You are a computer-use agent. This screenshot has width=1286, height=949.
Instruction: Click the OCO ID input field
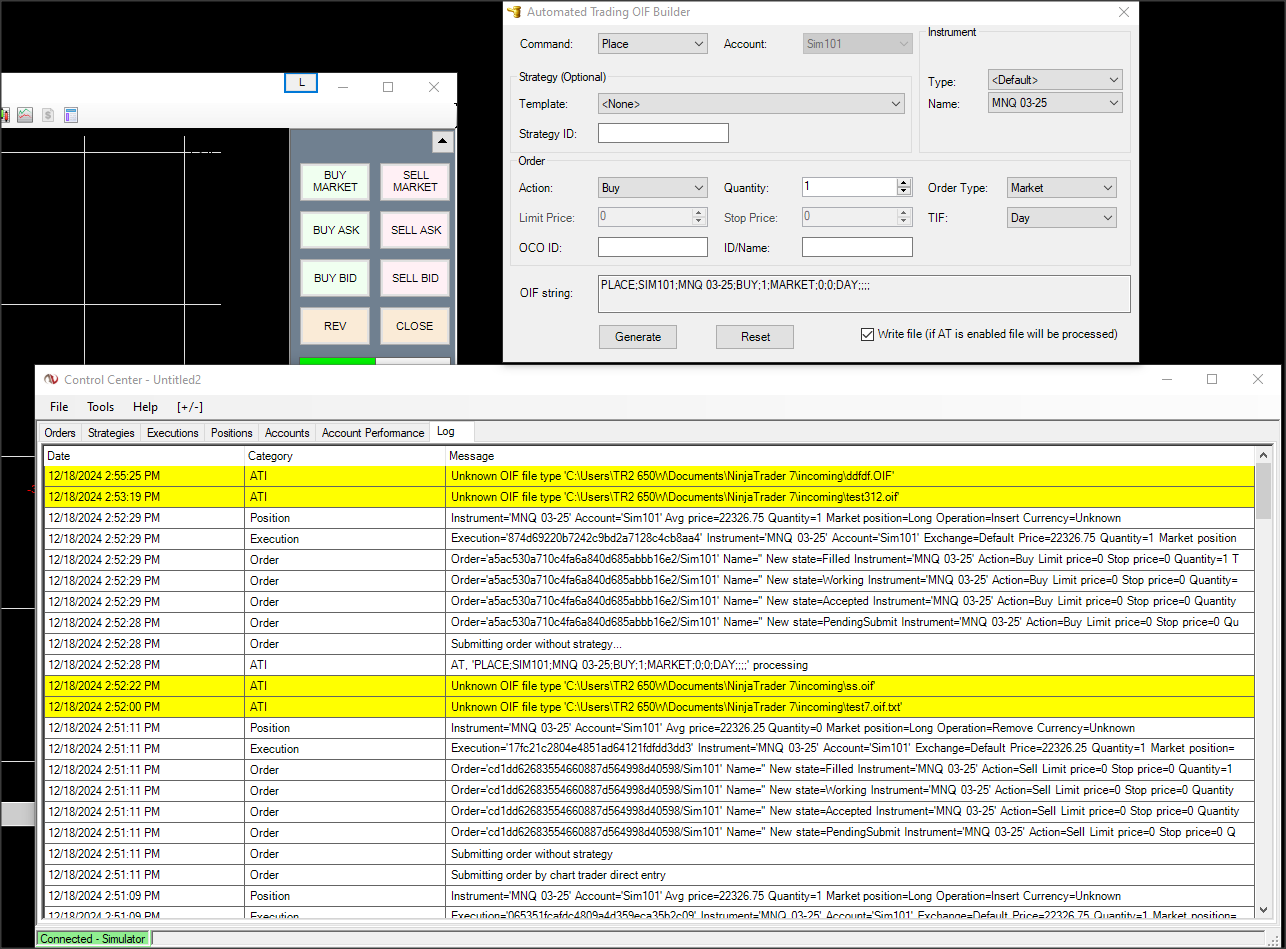point(653,247)
